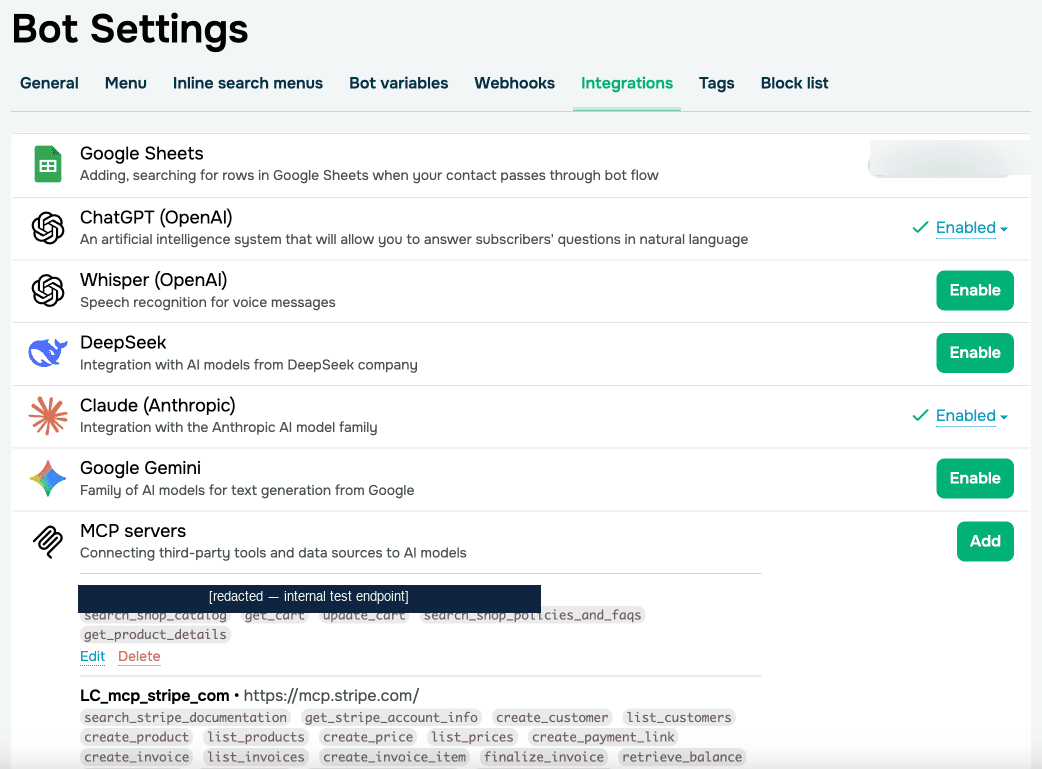The image size is (1042, 769).
Task: Open the Tags tab
Action: tap(716, 83)
